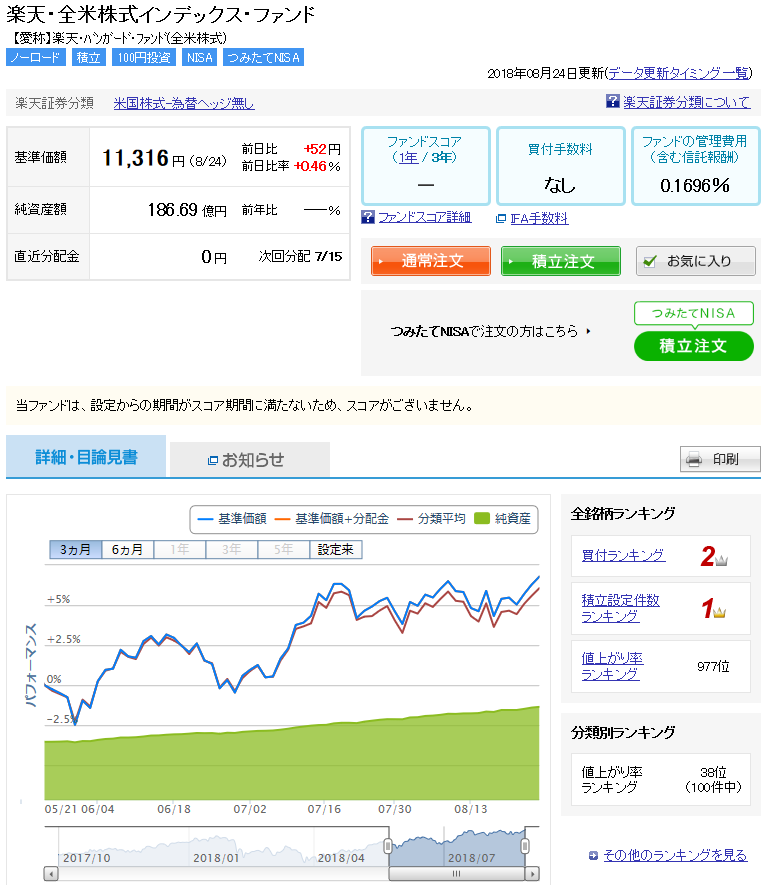Screen dimensions: 764x885
Task: Open the データ更新タイミング一覧 link
Action: click(678, 73)
